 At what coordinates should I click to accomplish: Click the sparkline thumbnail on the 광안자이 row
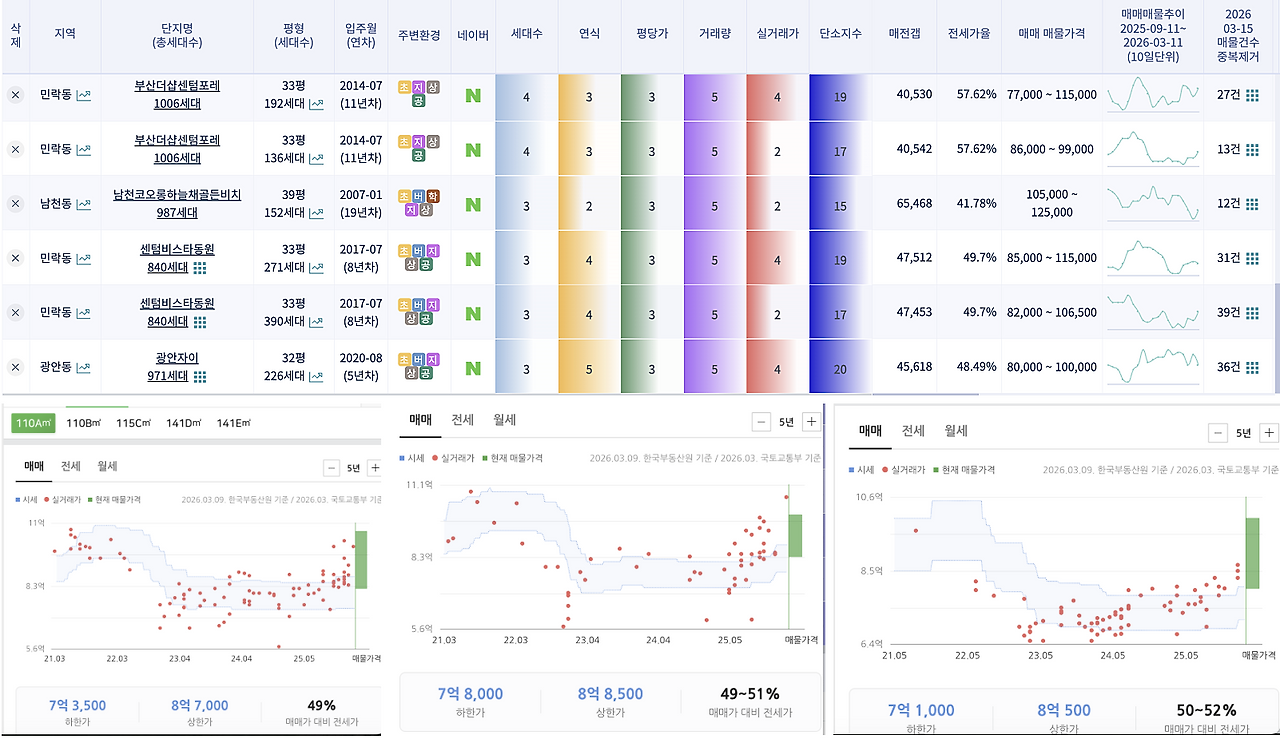coord(1152,367)
